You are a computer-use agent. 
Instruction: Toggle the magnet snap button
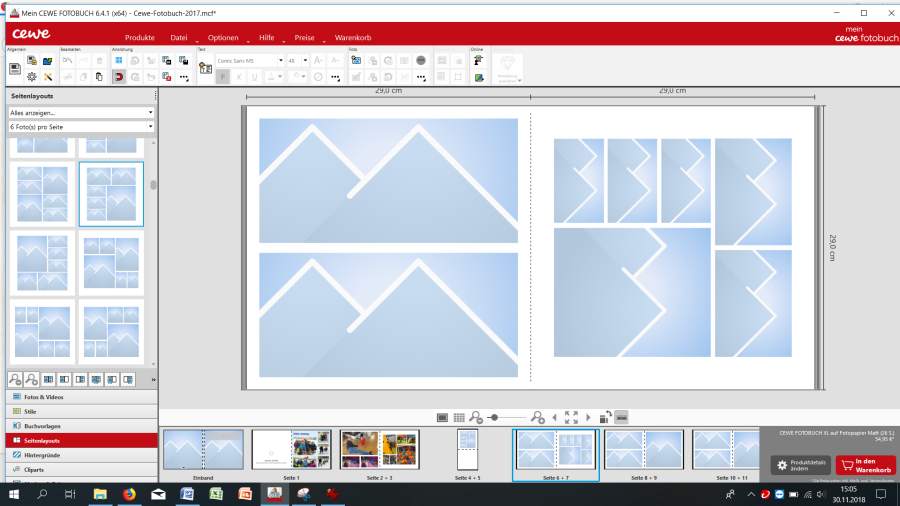coord(119,77)
